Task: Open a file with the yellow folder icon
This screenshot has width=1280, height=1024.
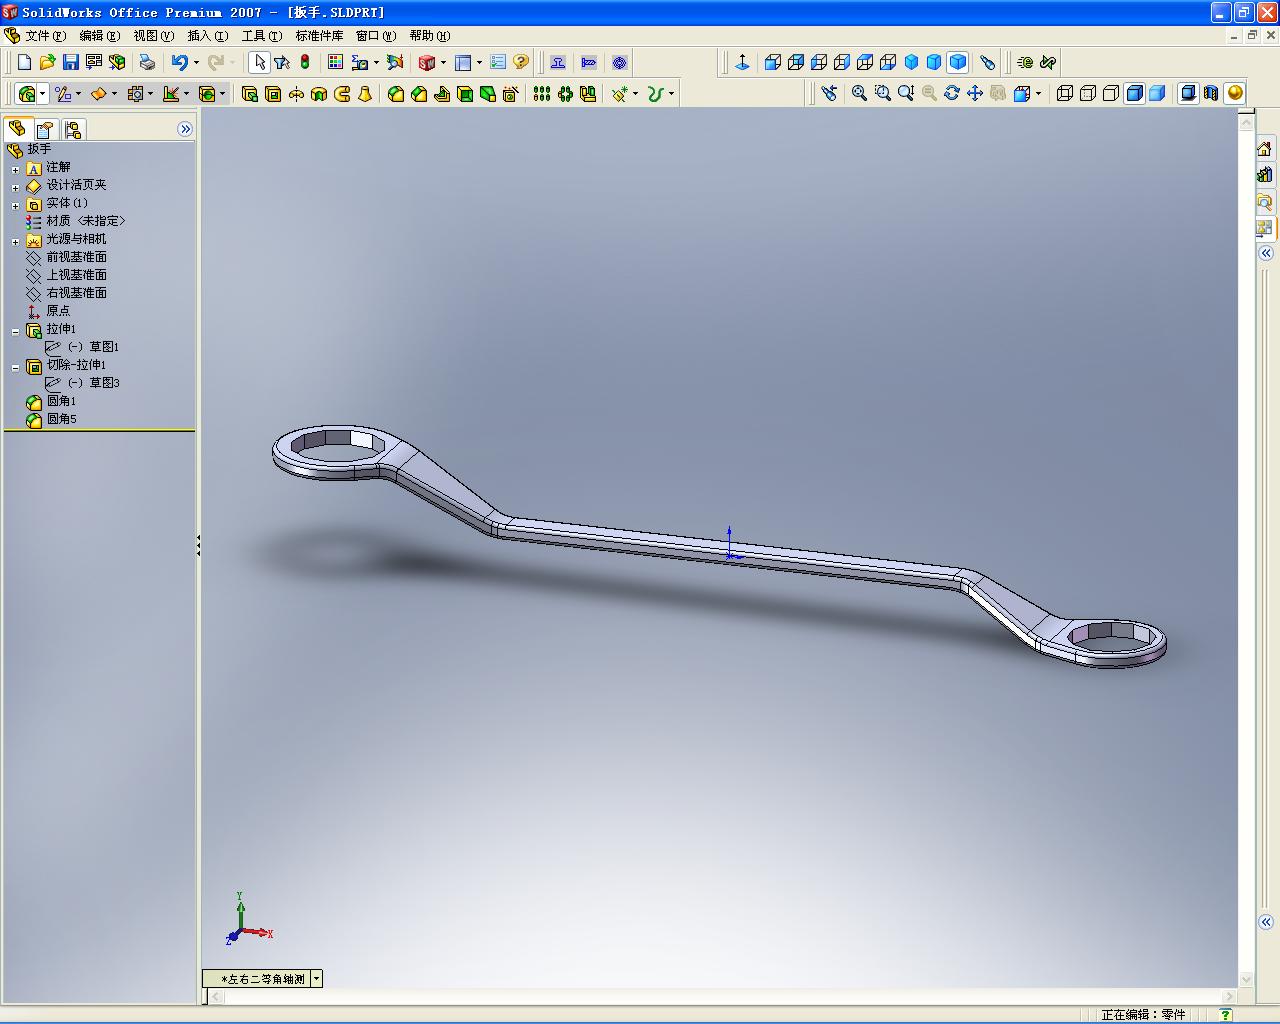Action: click(47, 62)
